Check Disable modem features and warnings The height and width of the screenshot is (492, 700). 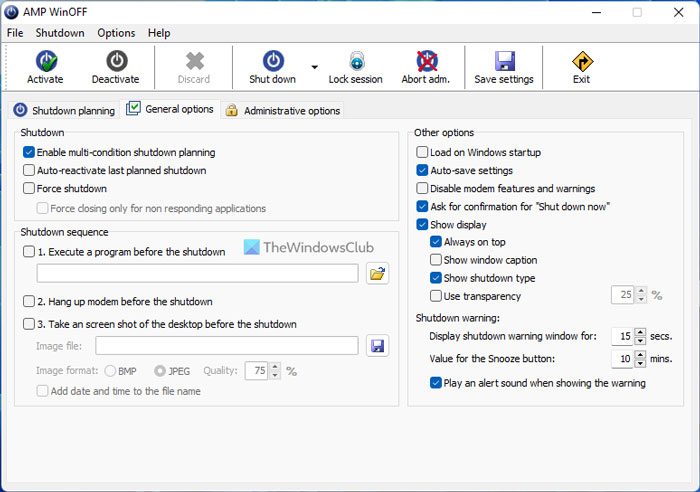[422, 188]
